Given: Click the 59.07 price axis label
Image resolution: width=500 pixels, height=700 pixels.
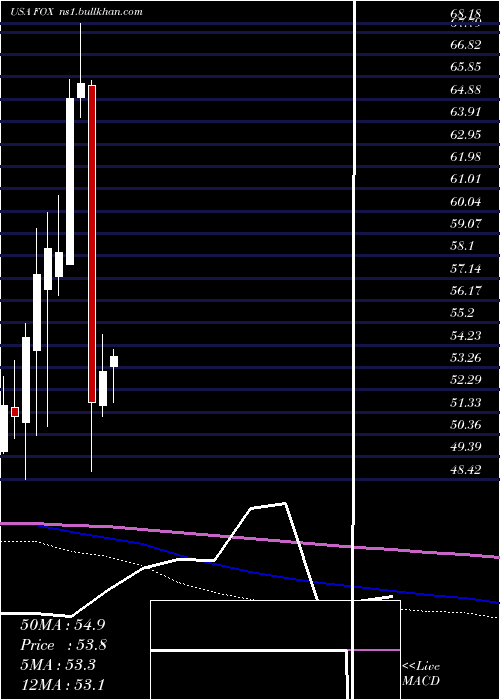Looking at the screenshot, I should tap(466, 224).
